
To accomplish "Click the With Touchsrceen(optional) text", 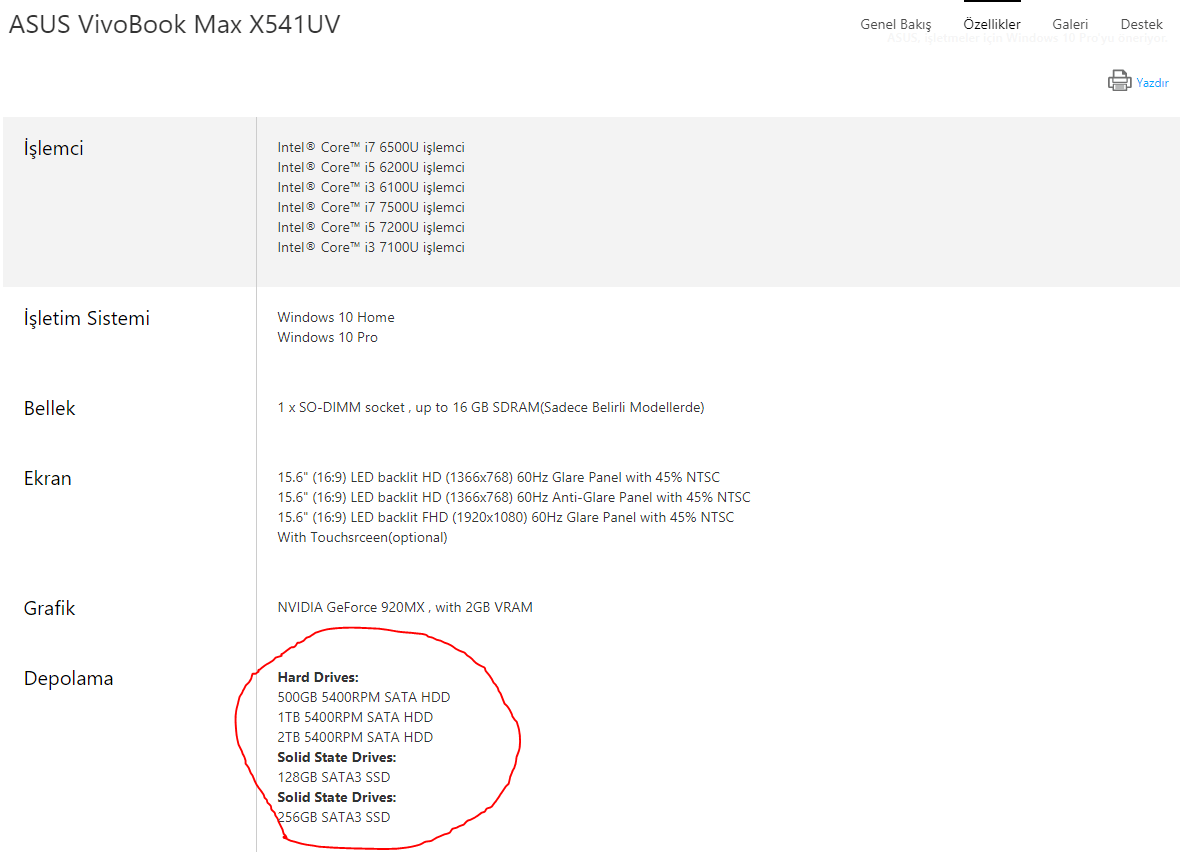I will tap(362, 537).
